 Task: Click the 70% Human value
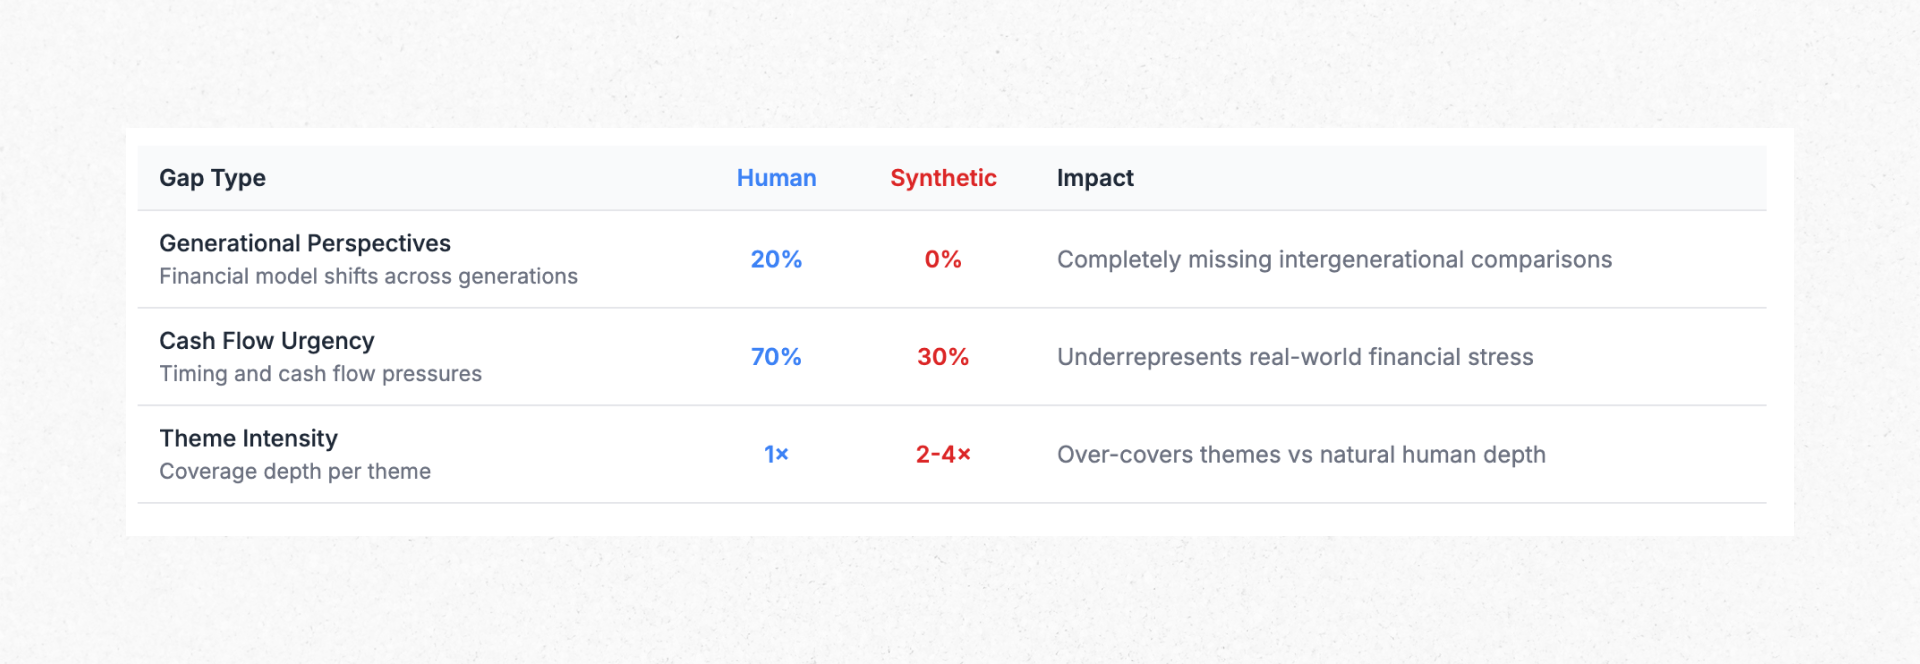click(x=776, y=357)
